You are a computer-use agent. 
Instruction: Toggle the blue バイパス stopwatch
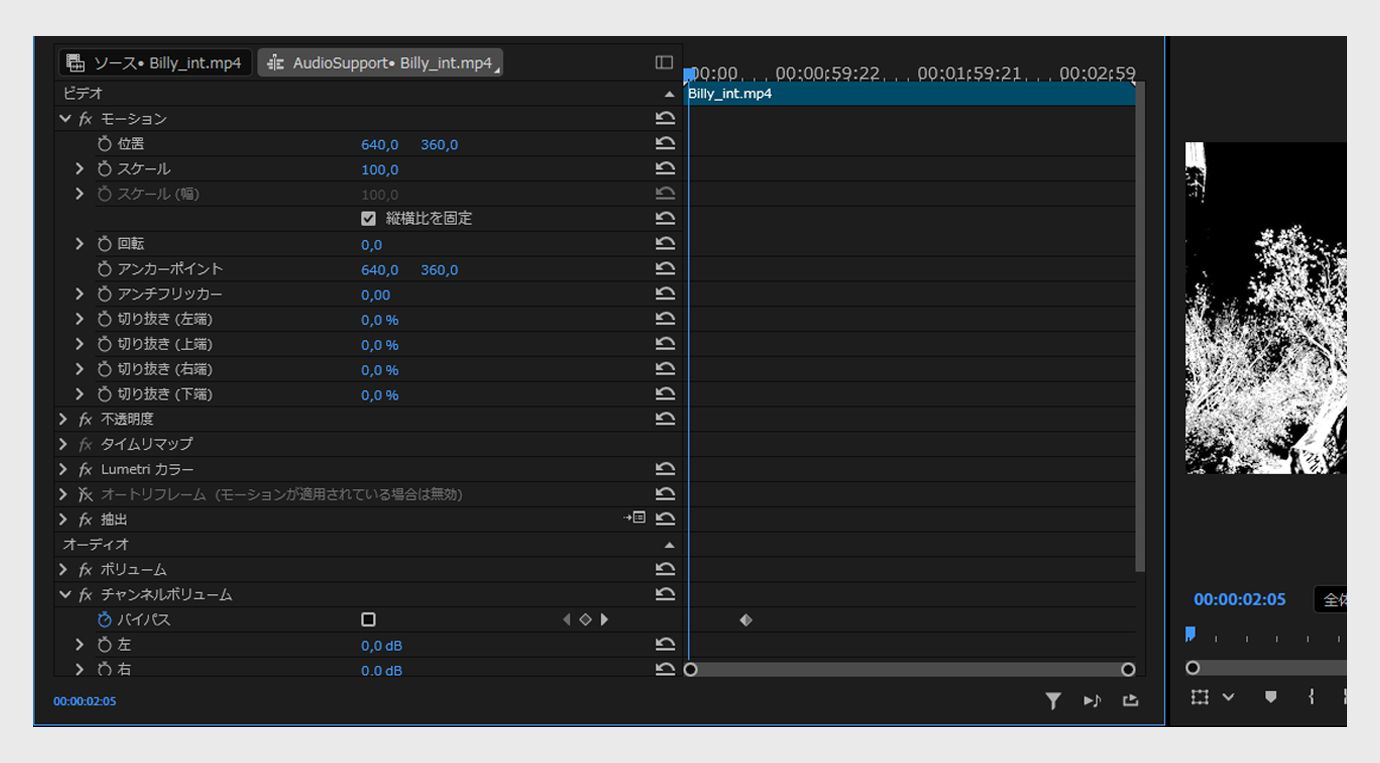(105, 620)
